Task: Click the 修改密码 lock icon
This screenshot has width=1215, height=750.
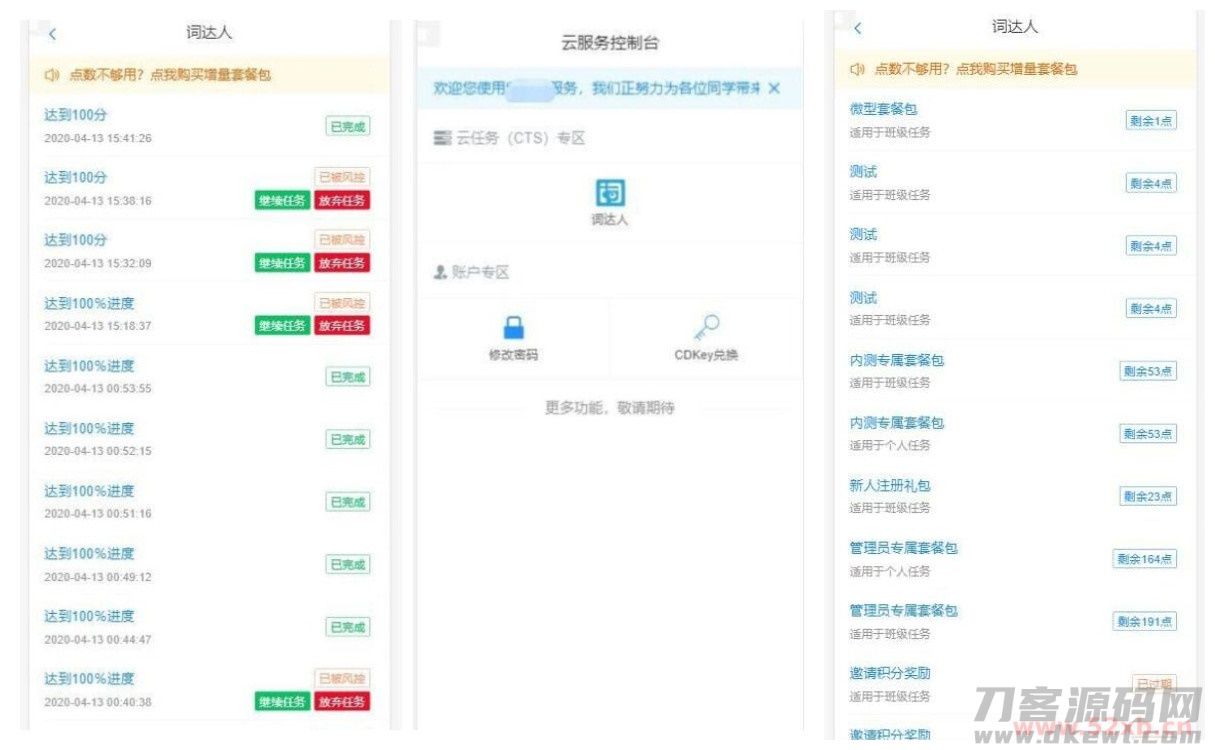Action: click(513, 328)
